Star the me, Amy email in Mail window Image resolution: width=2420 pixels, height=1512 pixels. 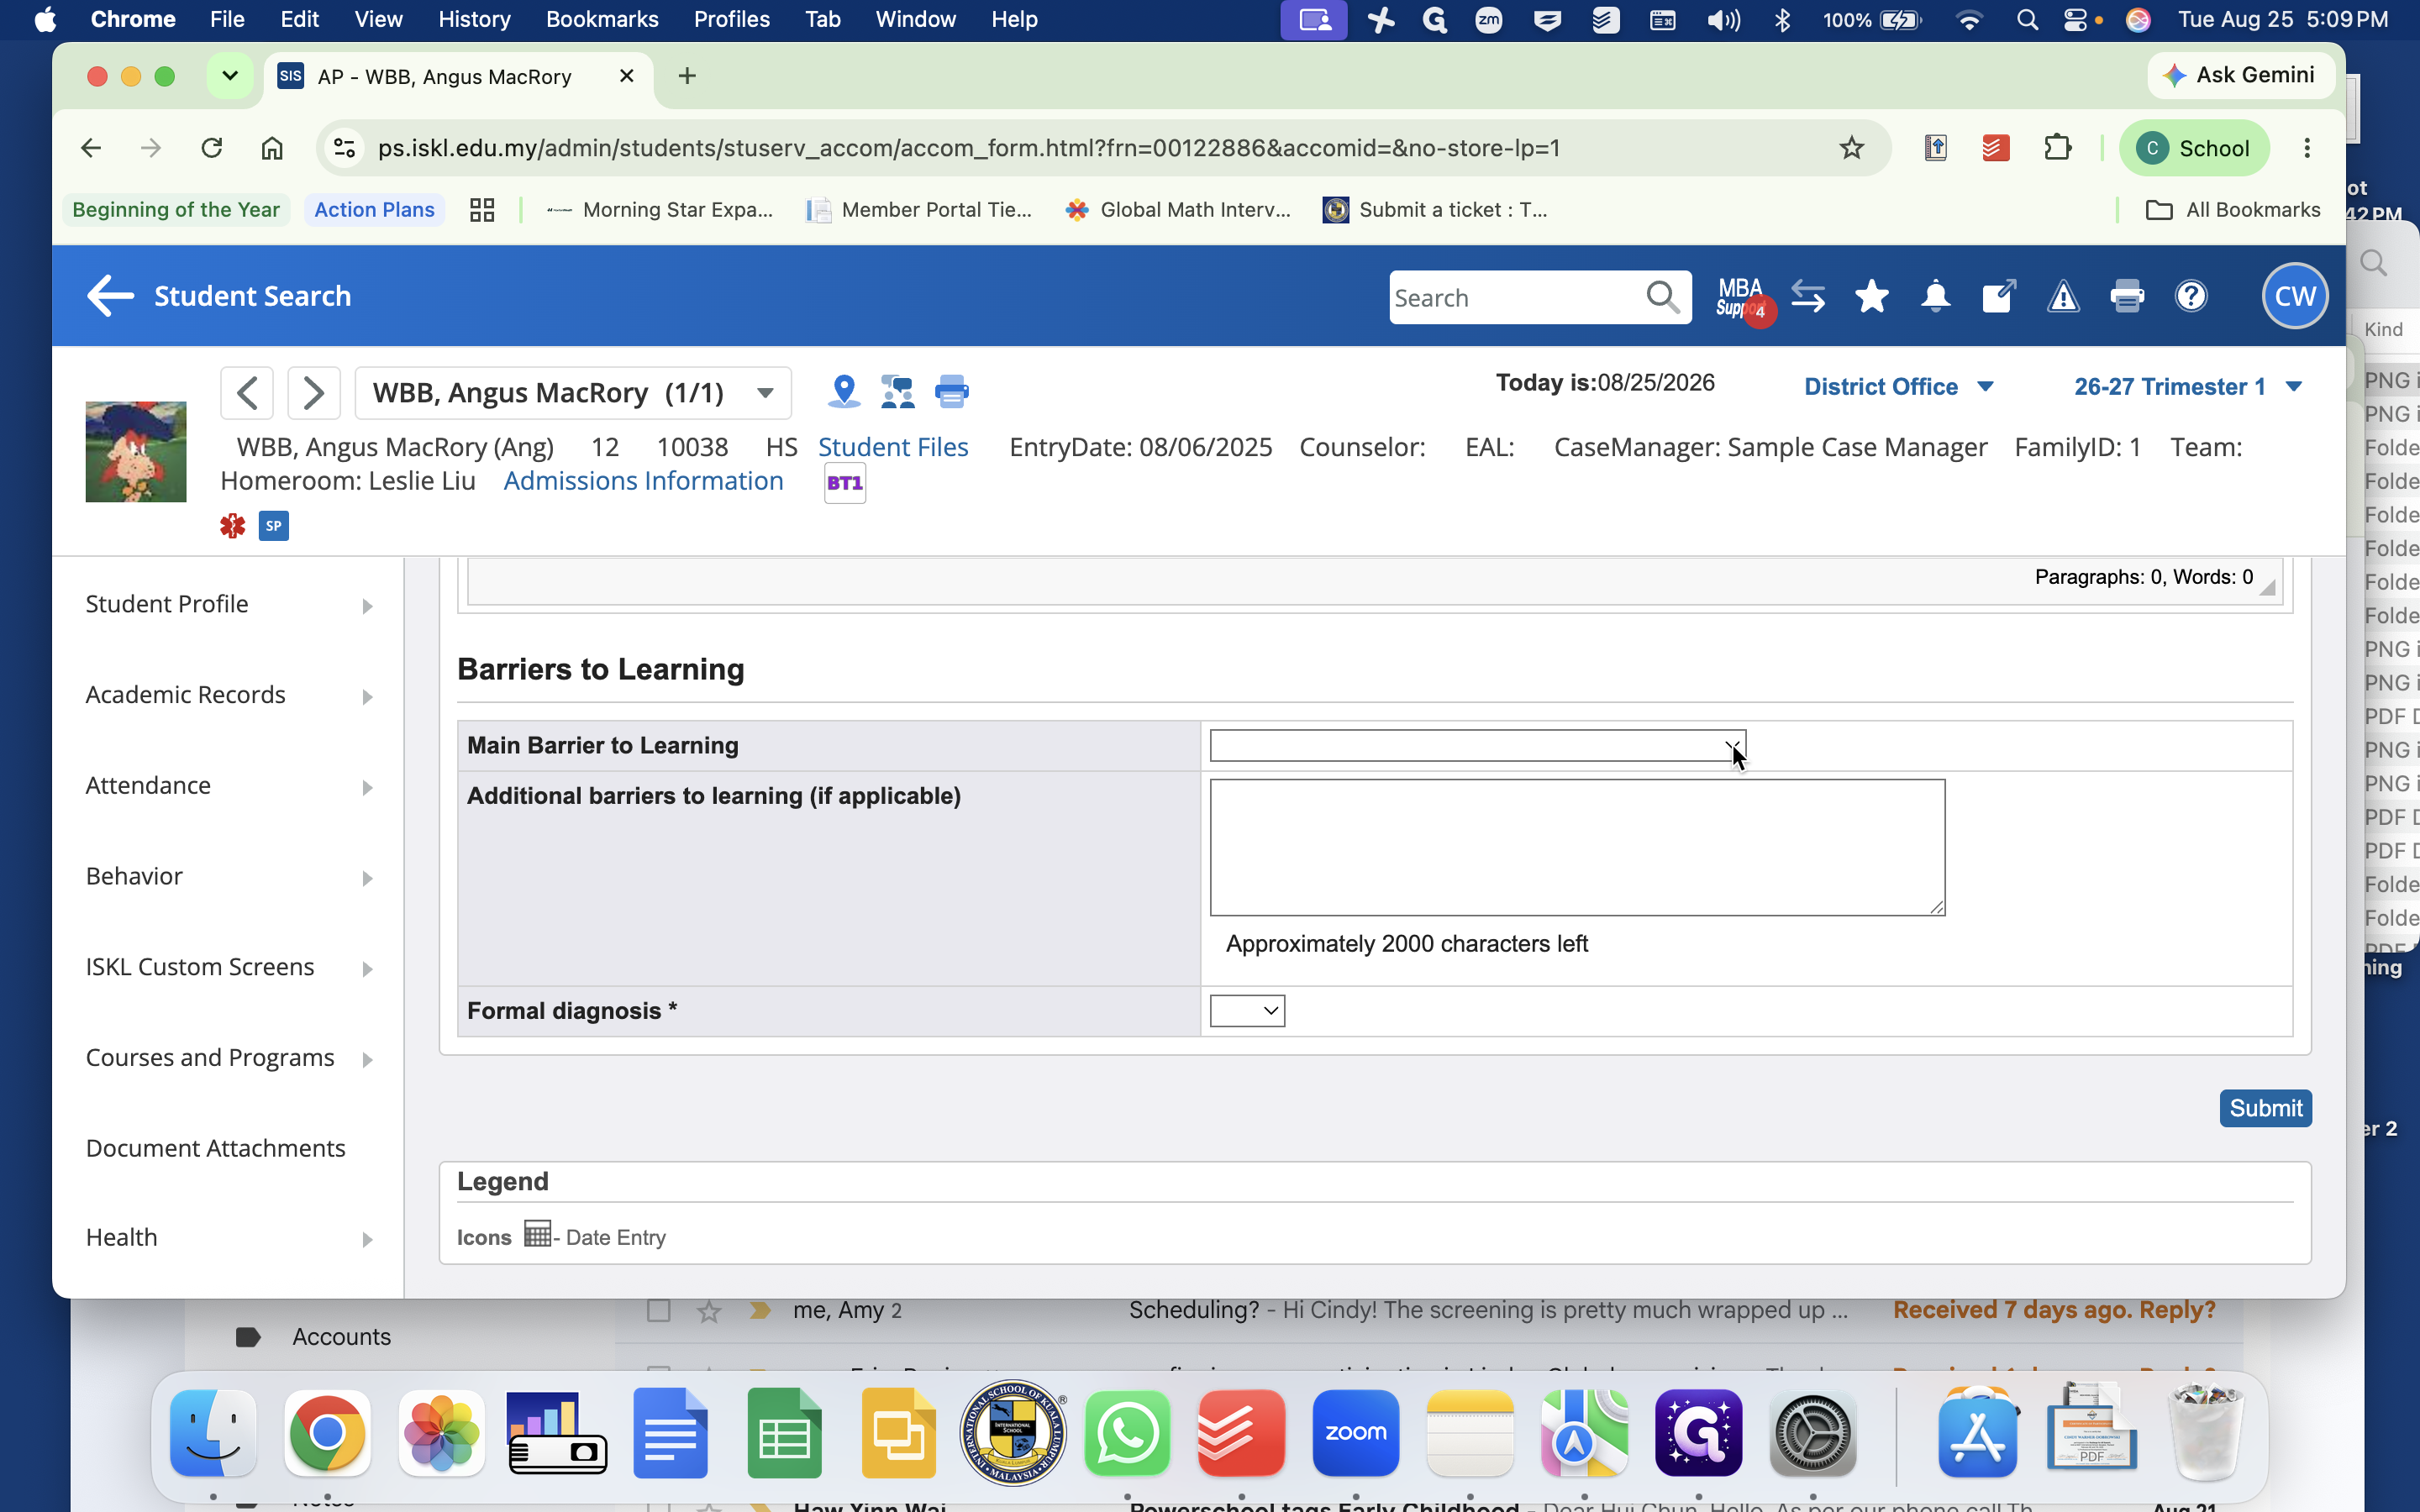709,1310
